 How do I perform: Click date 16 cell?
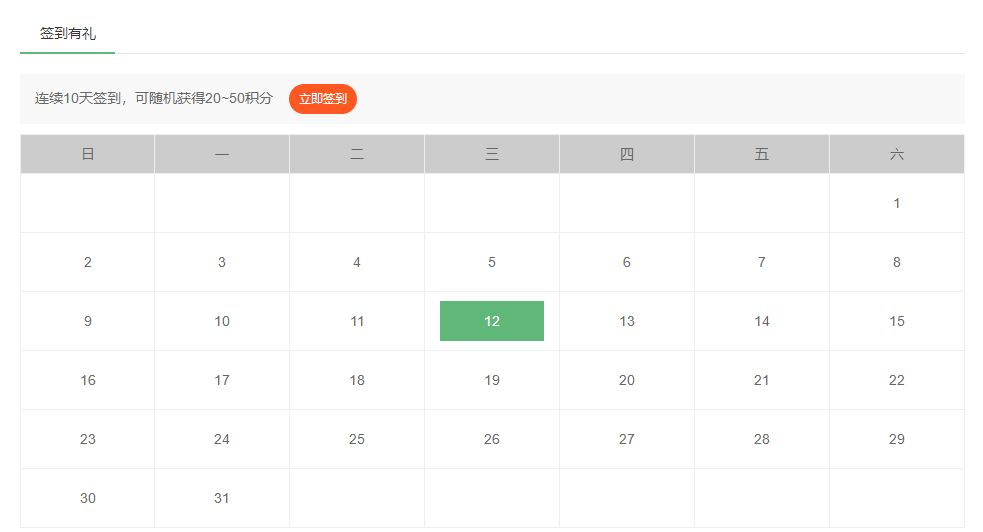88,380
